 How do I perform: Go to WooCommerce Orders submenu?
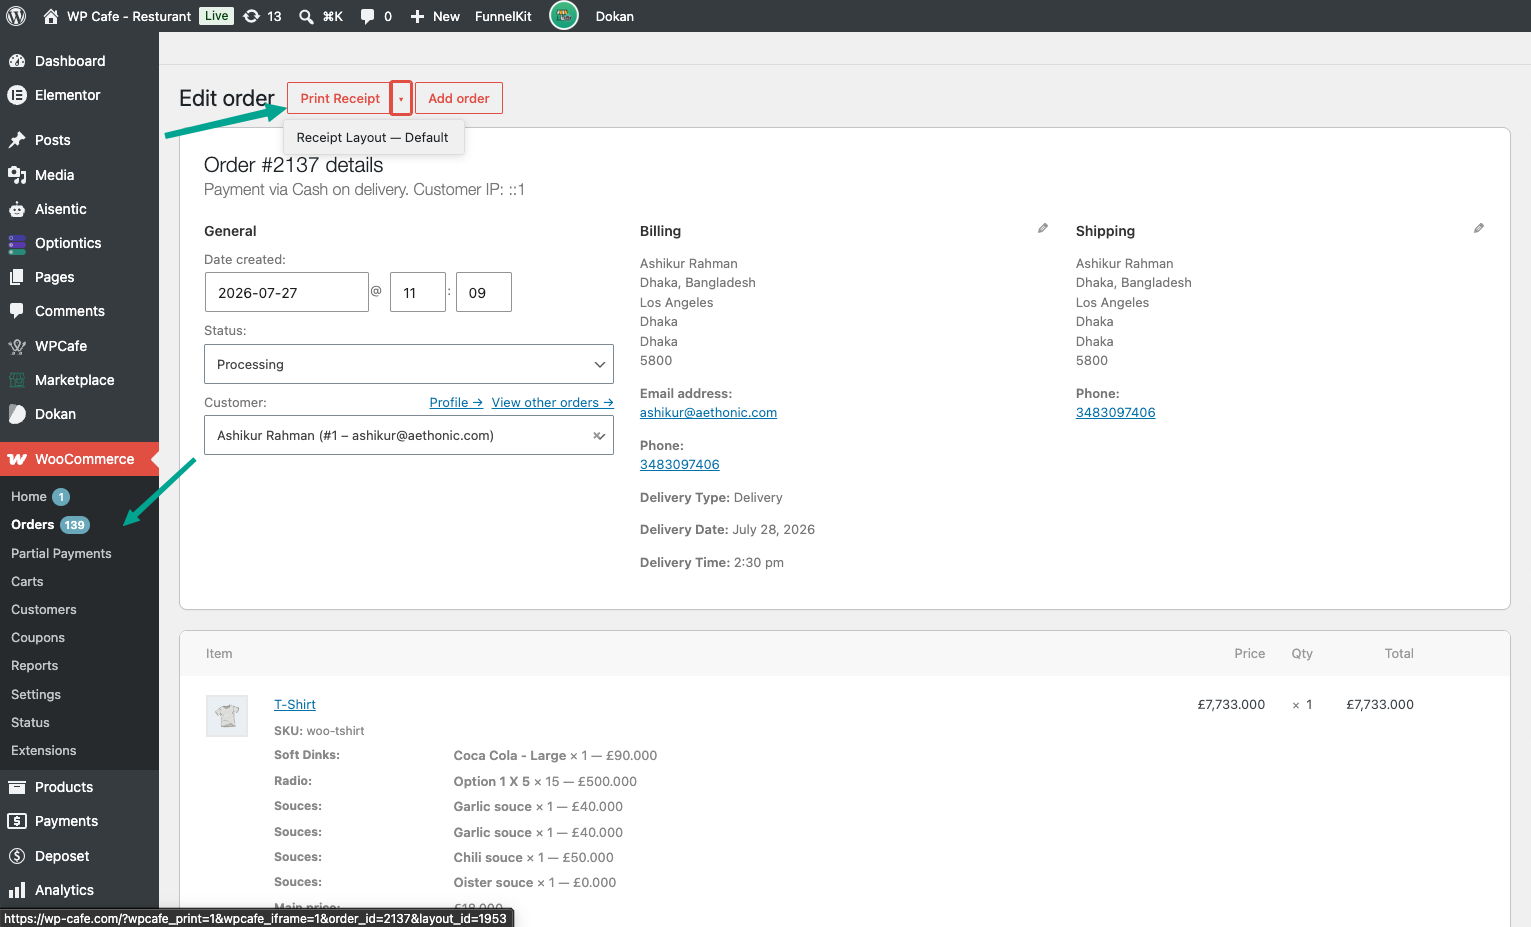(33, 525)
